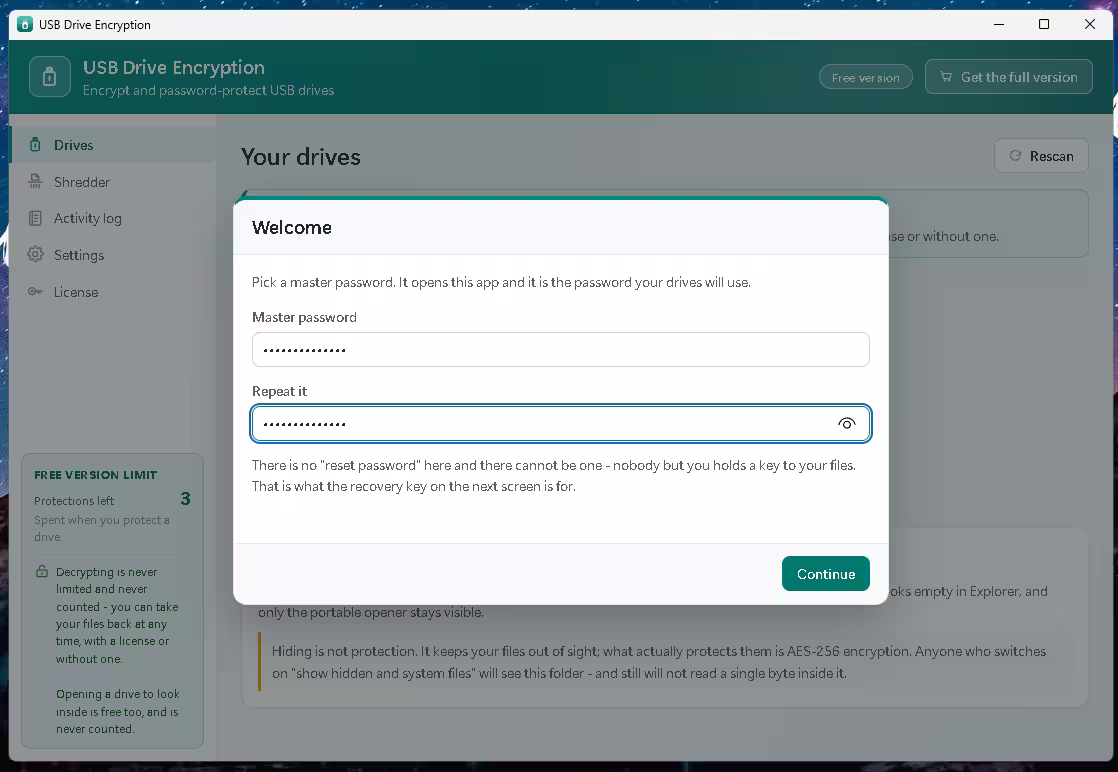Click the 'Repeat it' field label
Viewport: 1118px width, 772px height.
280,391
